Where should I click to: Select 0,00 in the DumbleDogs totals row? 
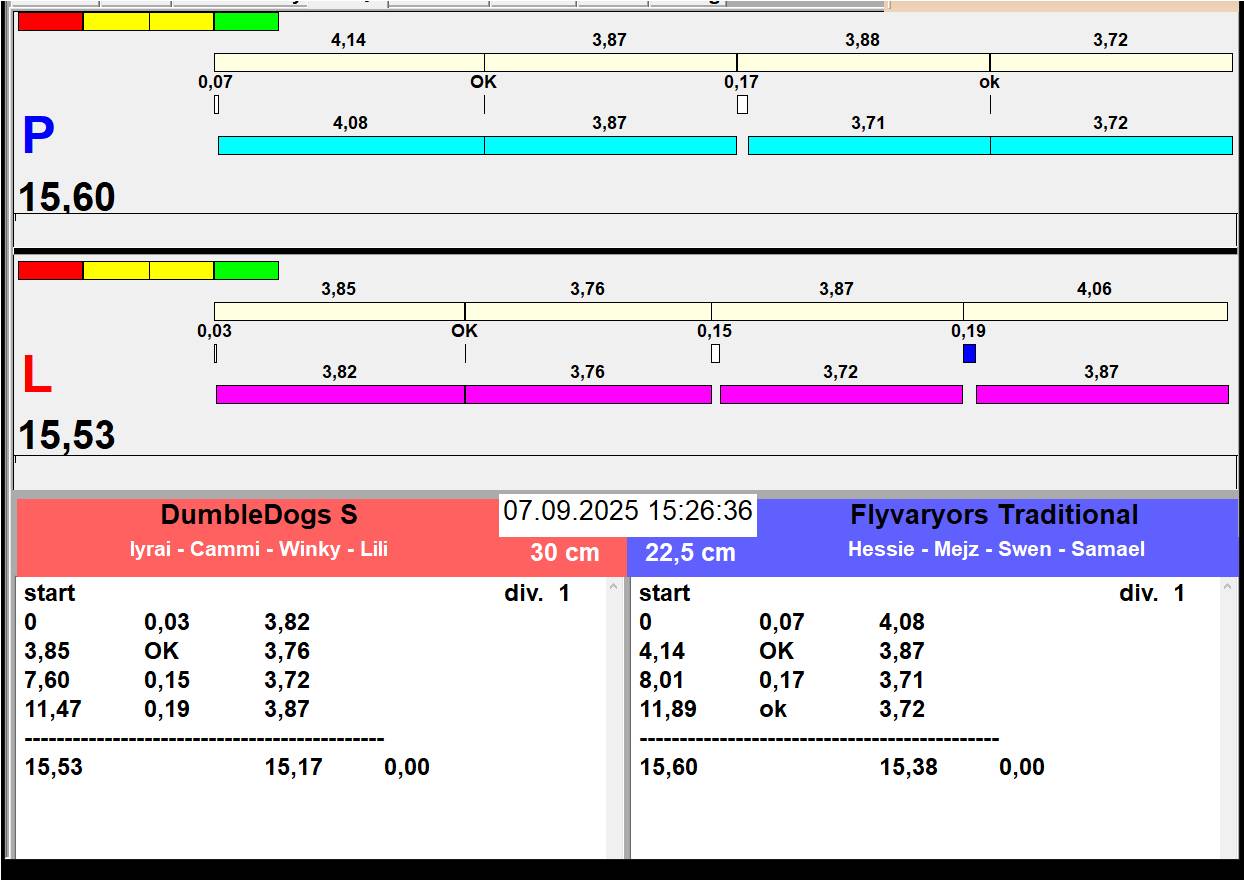(x=407, y=767)
